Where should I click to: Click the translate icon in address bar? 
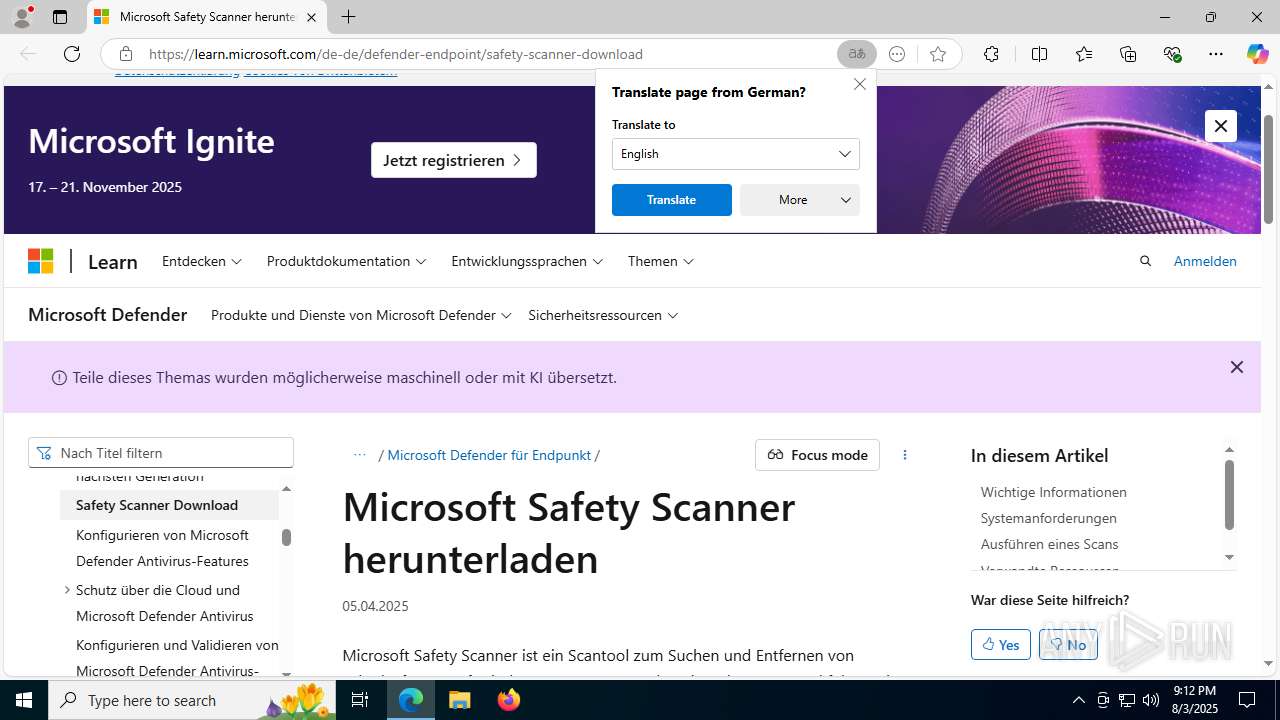(x=857, y=54)
